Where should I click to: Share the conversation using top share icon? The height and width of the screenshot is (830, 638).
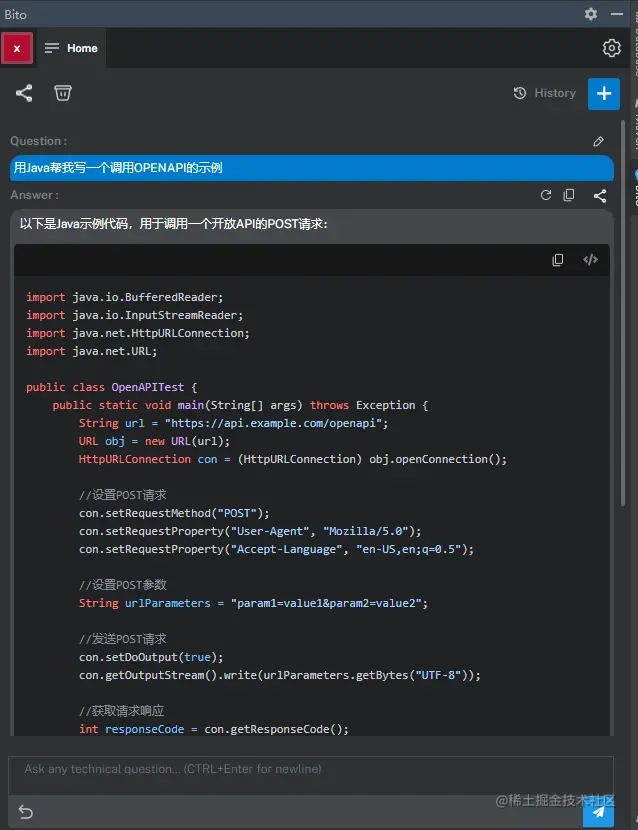click(24, 93)
